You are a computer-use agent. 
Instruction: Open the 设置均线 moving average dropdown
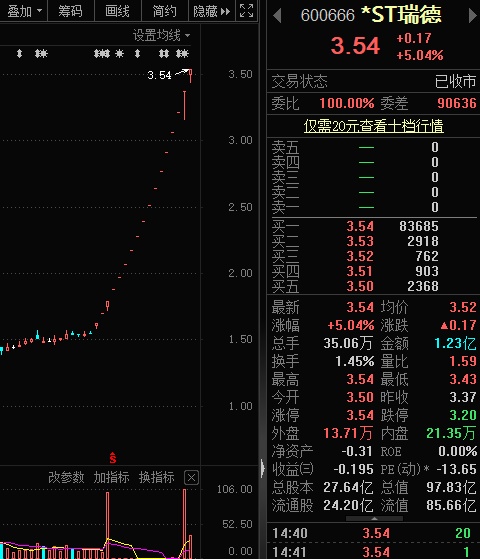161,35
